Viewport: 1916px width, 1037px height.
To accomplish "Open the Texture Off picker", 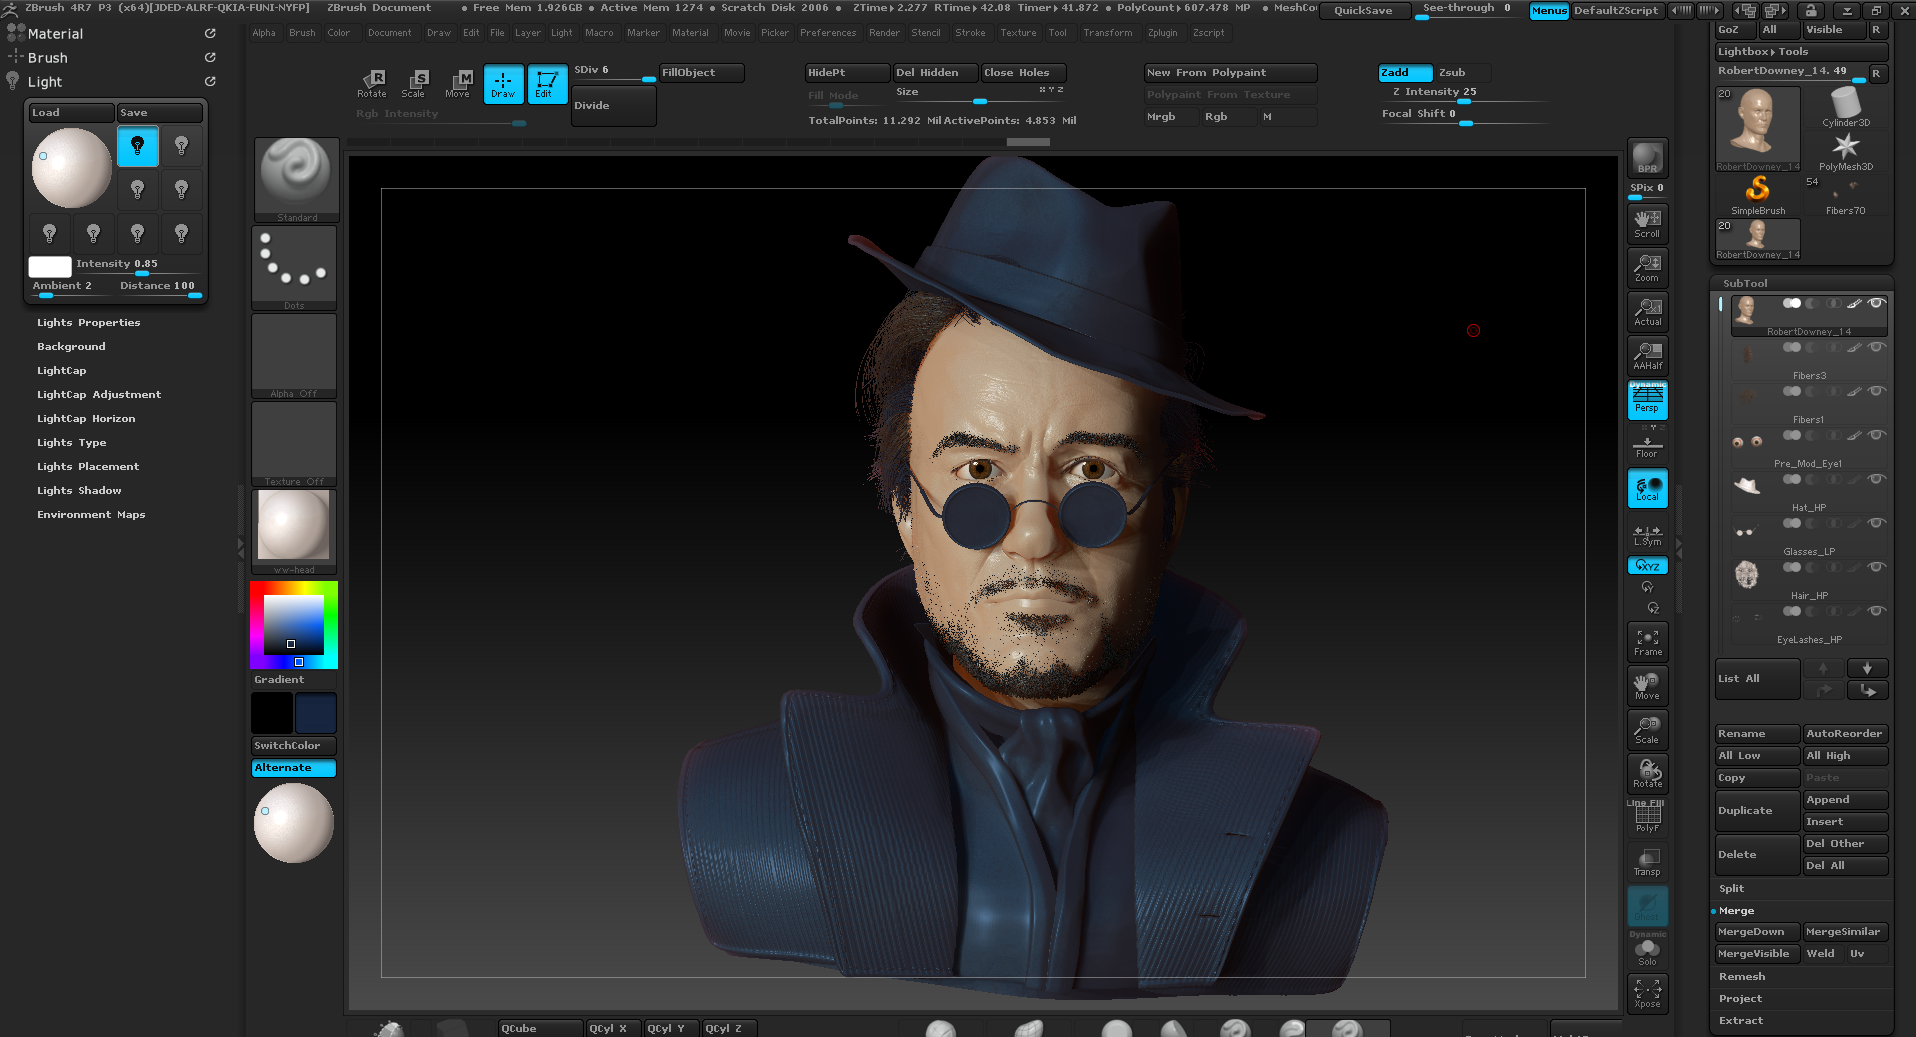I will [x=295, y=444].
